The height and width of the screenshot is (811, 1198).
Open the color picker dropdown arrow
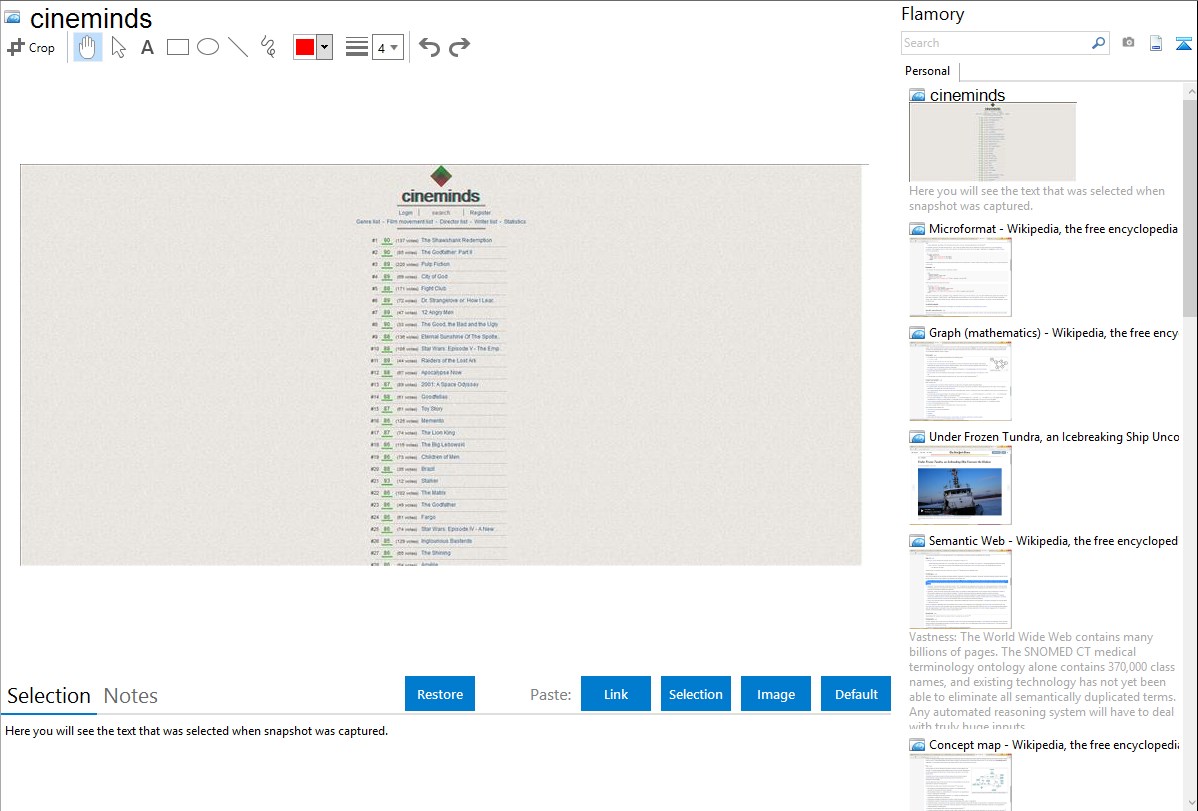coord(324,47)
